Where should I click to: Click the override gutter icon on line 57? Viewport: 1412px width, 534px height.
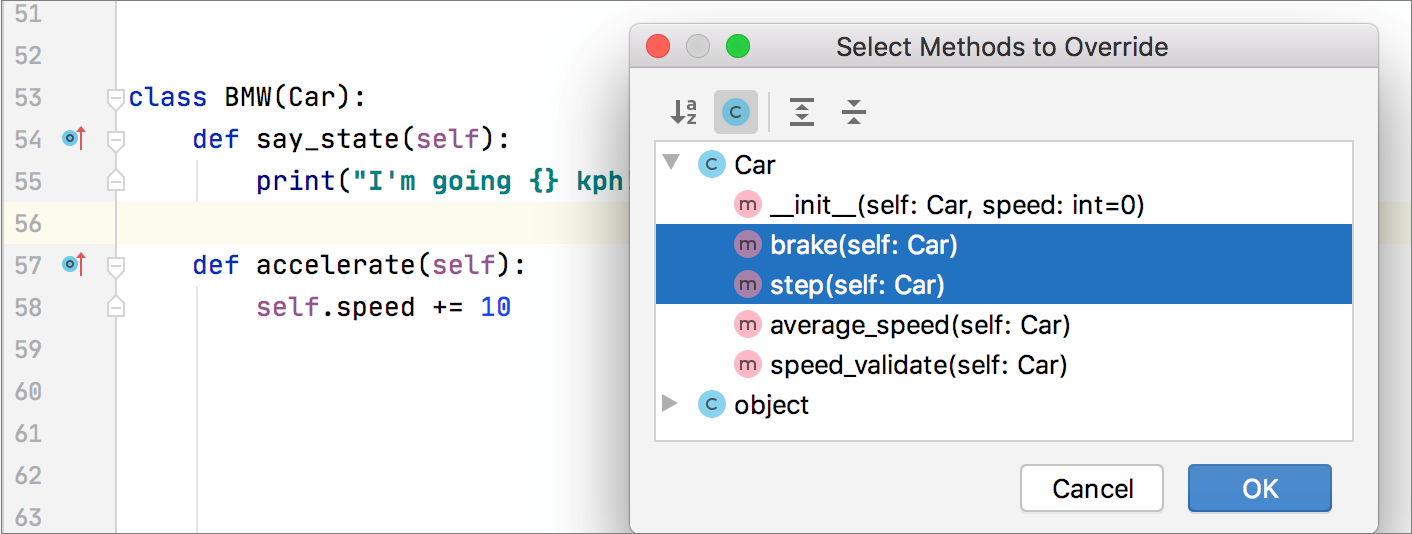pos(74,265)
